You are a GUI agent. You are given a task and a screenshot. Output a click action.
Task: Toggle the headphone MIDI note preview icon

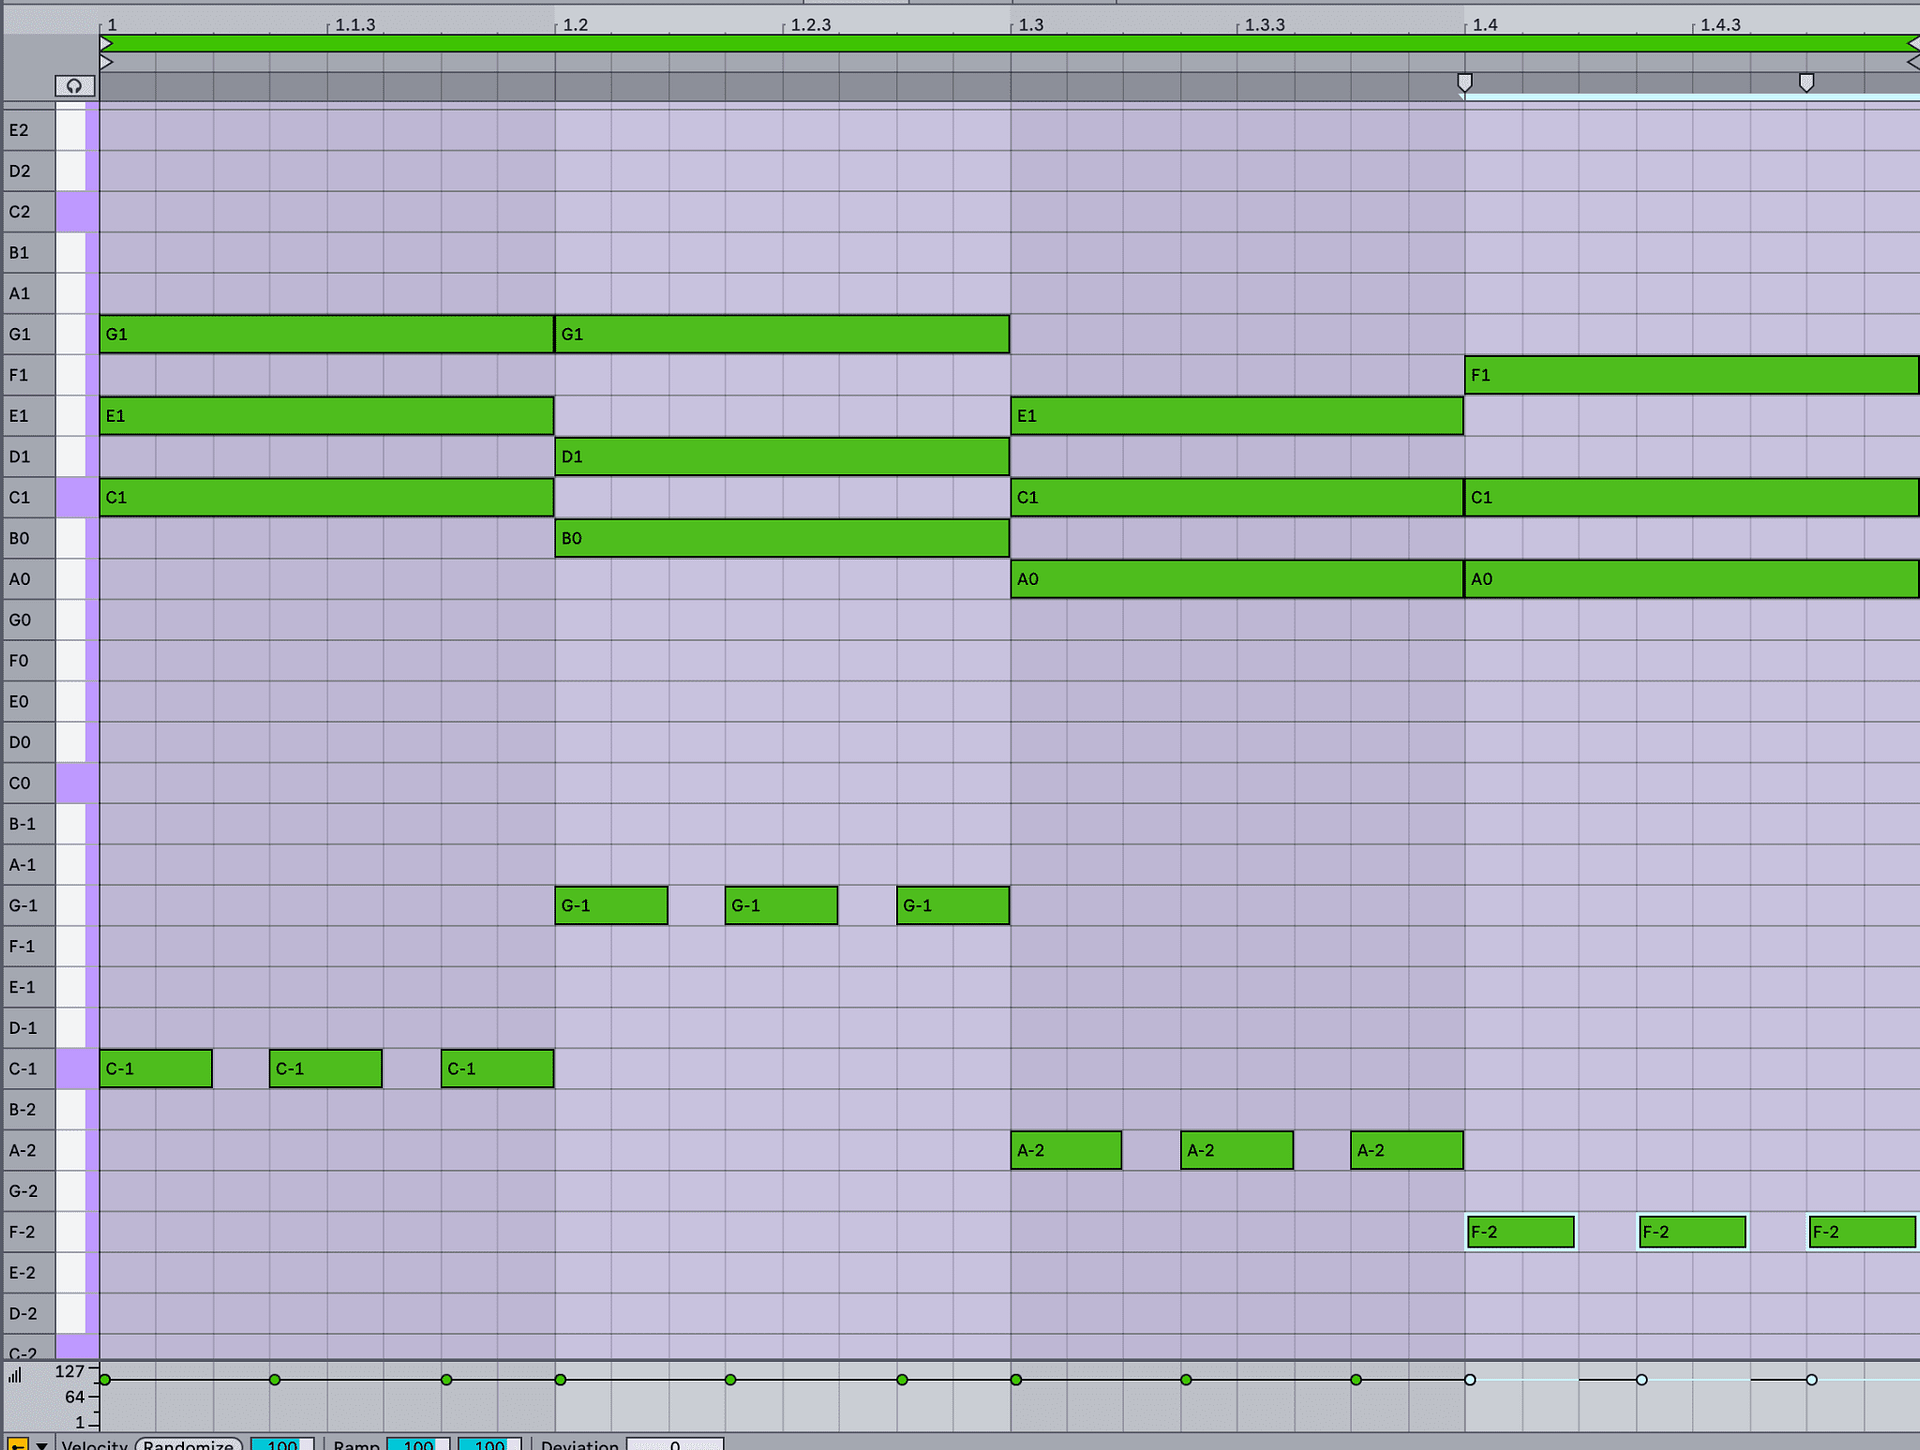coord(75,86)
